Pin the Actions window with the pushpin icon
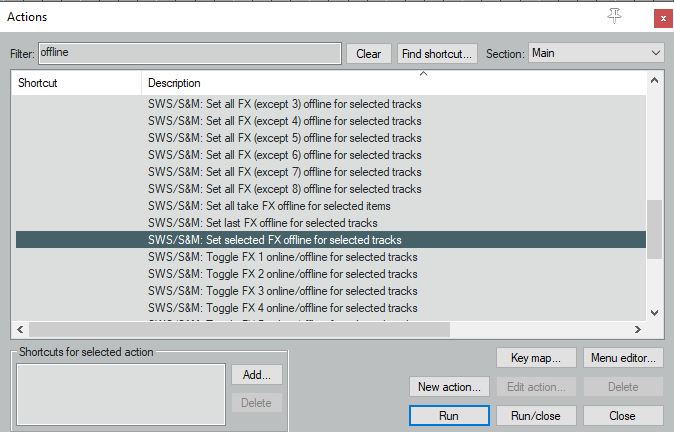 (614, 16)
